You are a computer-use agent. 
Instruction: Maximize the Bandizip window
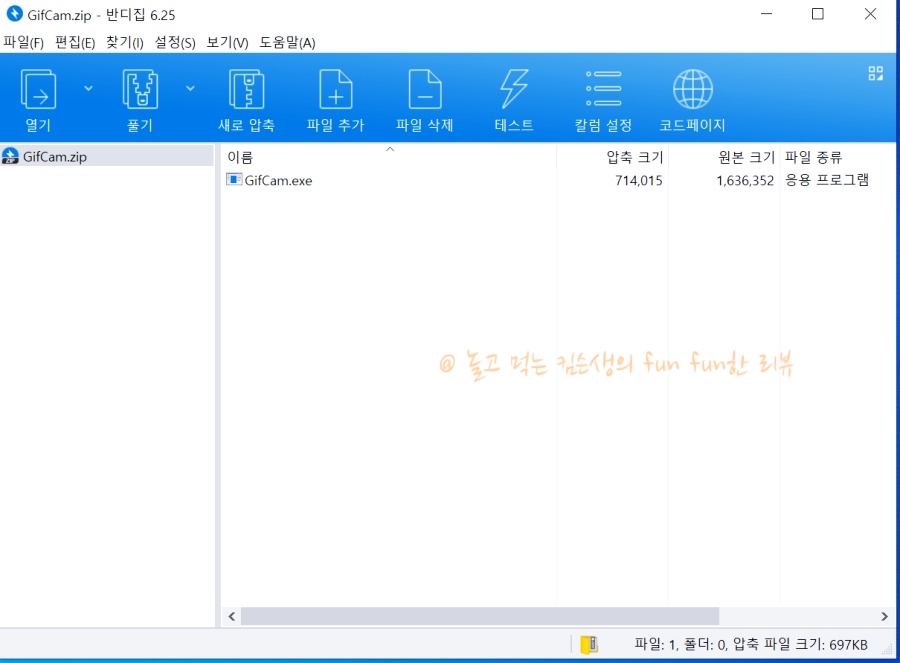pyautogui.click(x=818, y=14)
